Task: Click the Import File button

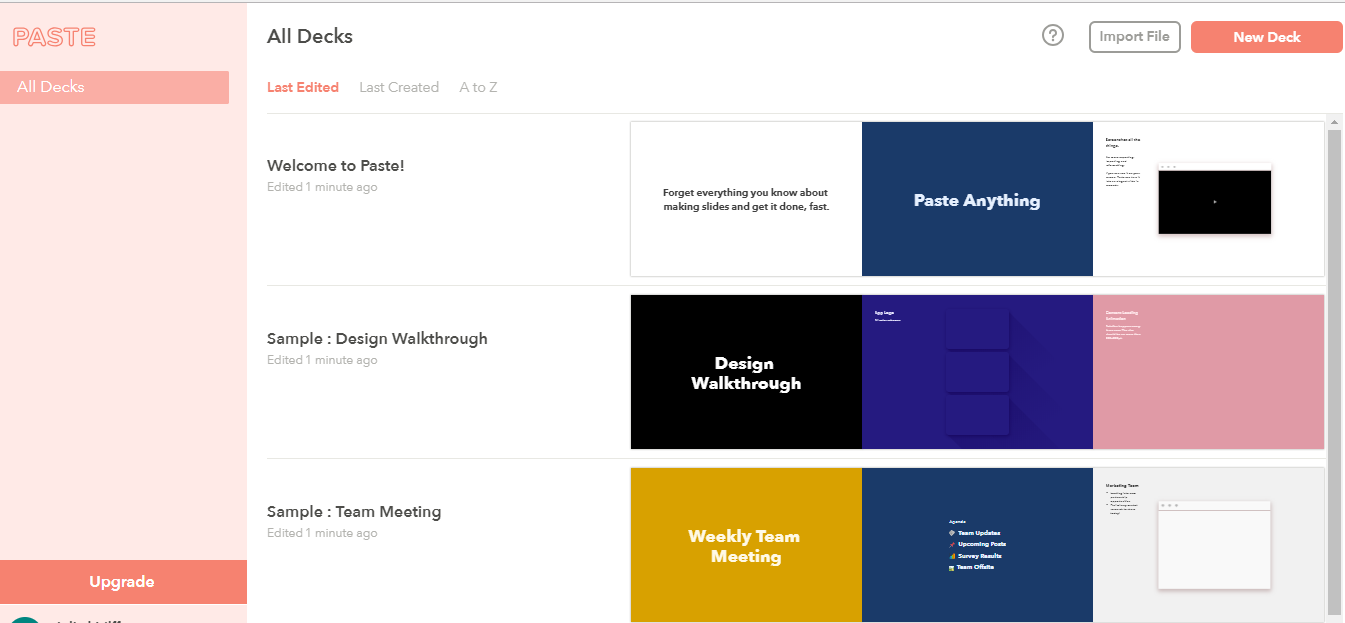Action: tap(1134, 37)
